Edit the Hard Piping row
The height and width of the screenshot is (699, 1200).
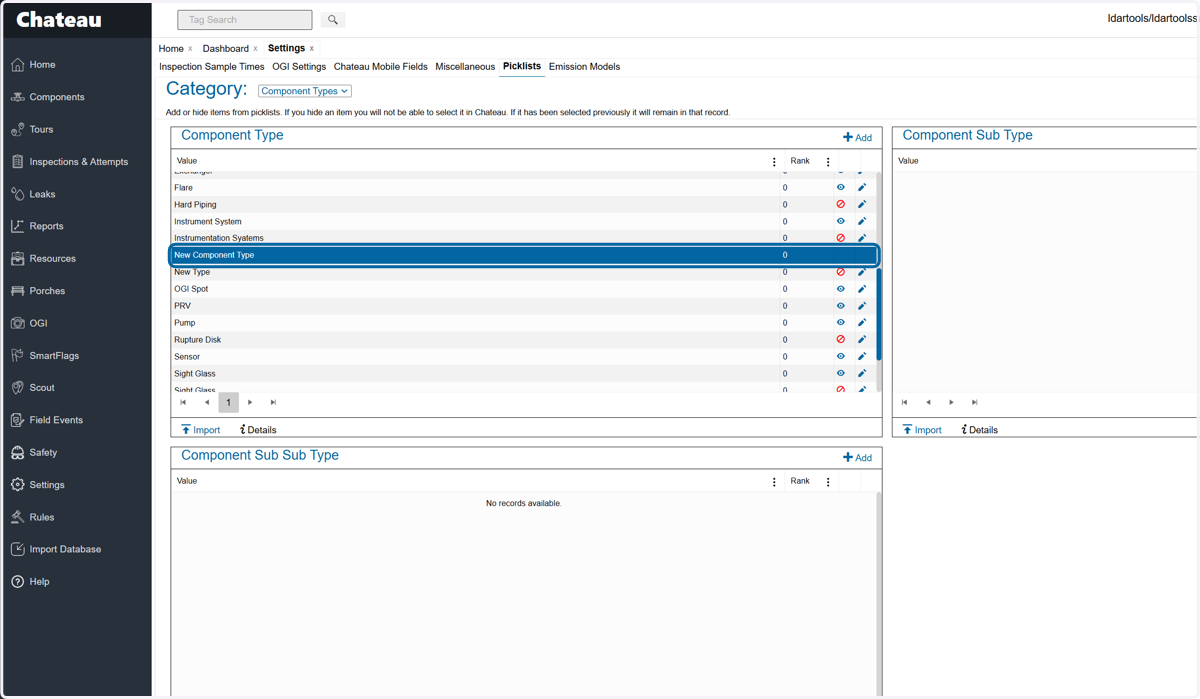tap(862, 204)
